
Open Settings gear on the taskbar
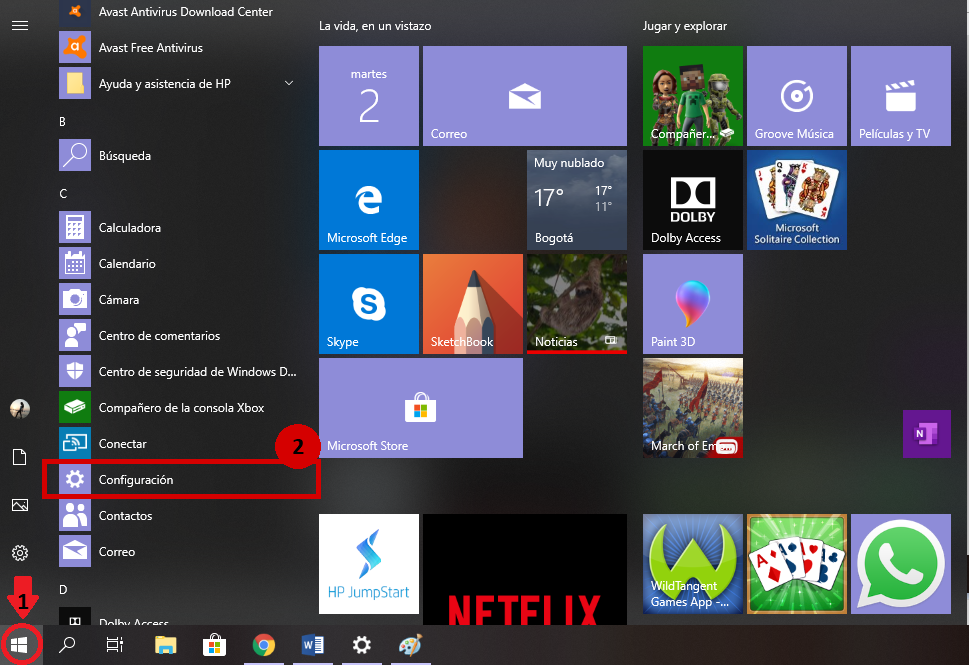click(x=362, y=645)
